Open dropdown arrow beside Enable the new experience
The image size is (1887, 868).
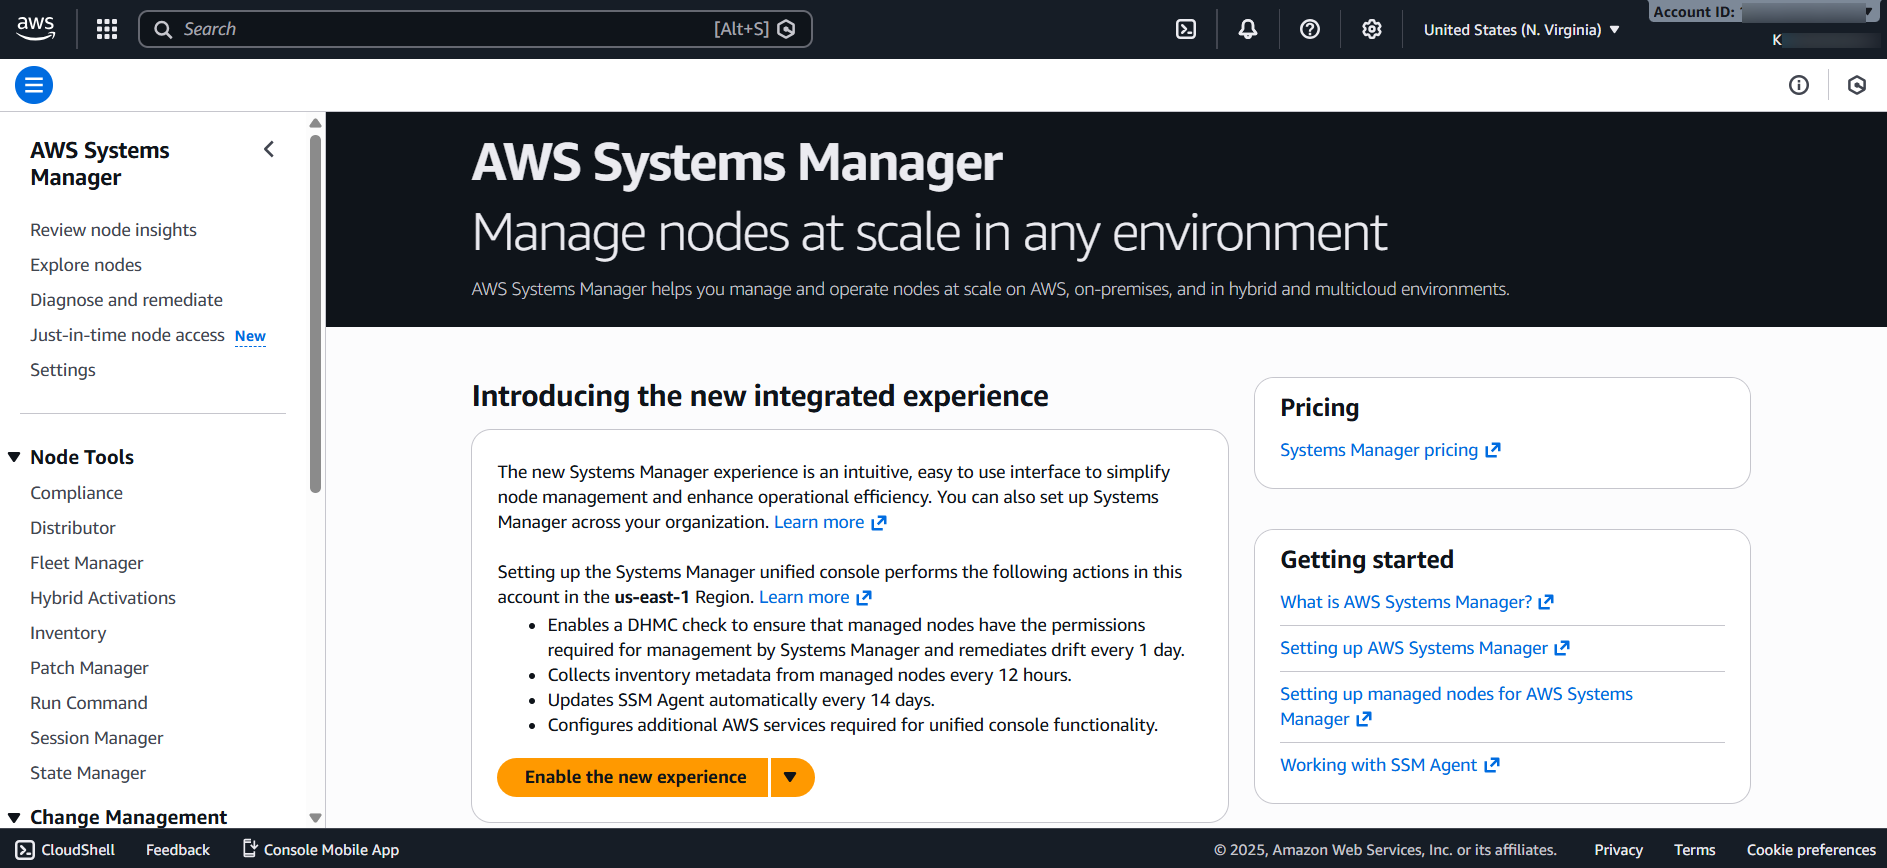coord(792,777)
